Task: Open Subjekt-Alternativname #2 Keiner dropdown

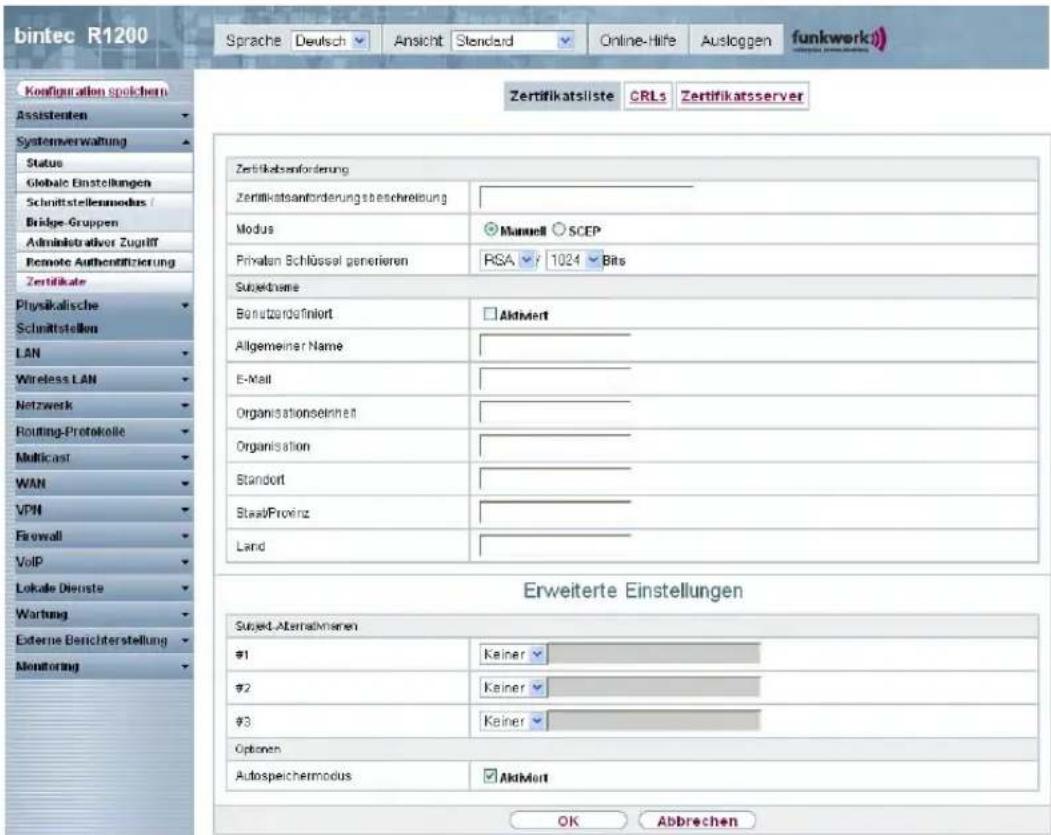Action: tap(513, 688)
